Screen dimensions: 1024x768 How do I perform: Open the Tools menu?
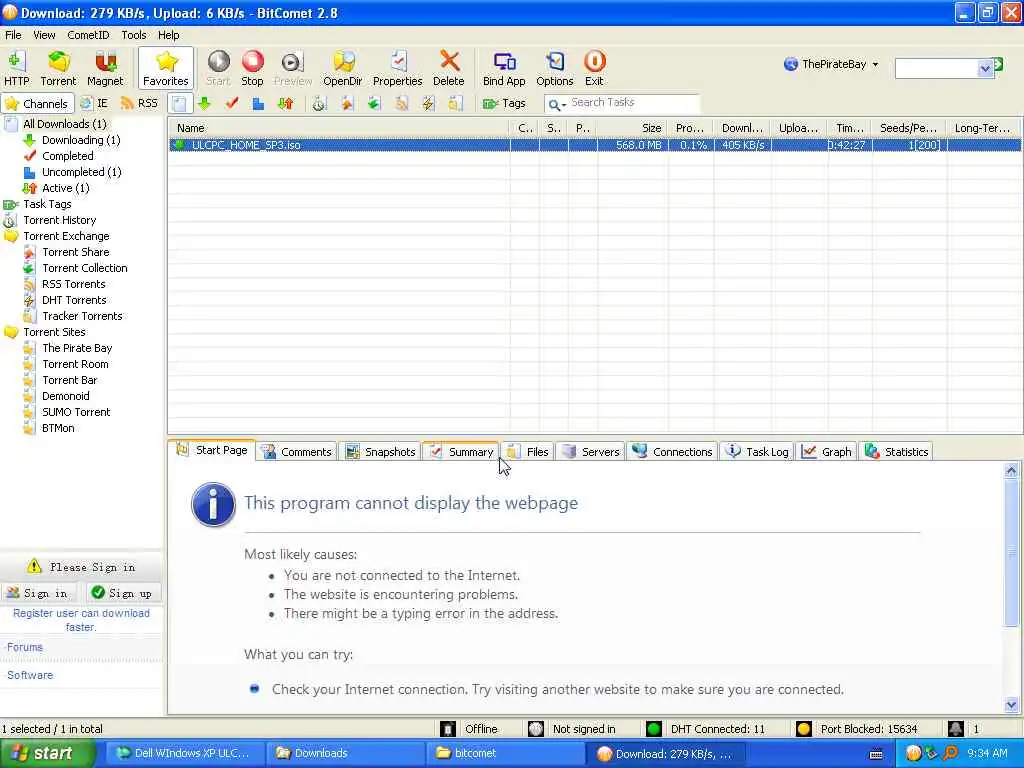click(134, 35)
